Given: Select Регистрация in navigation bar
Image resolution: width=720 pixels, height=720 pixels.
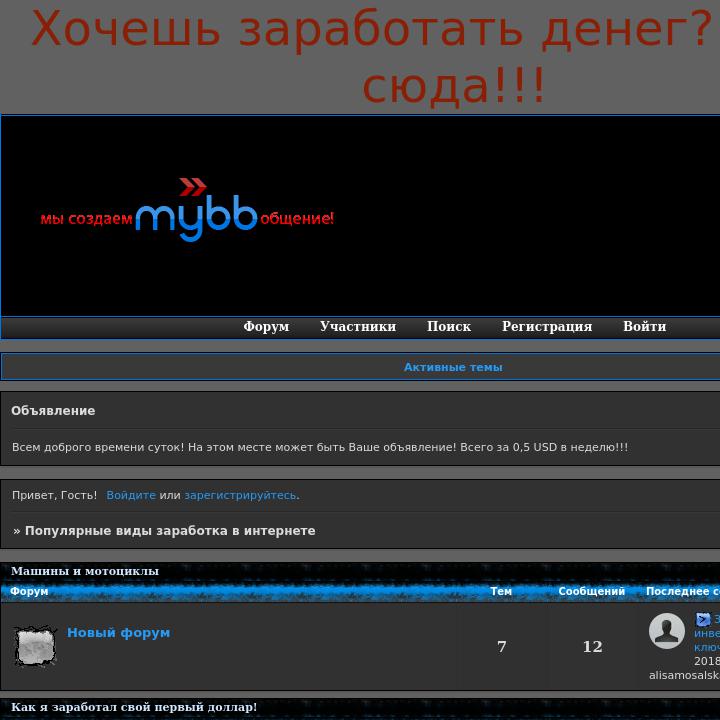Looking at the screenshot, I should point(547,326).
